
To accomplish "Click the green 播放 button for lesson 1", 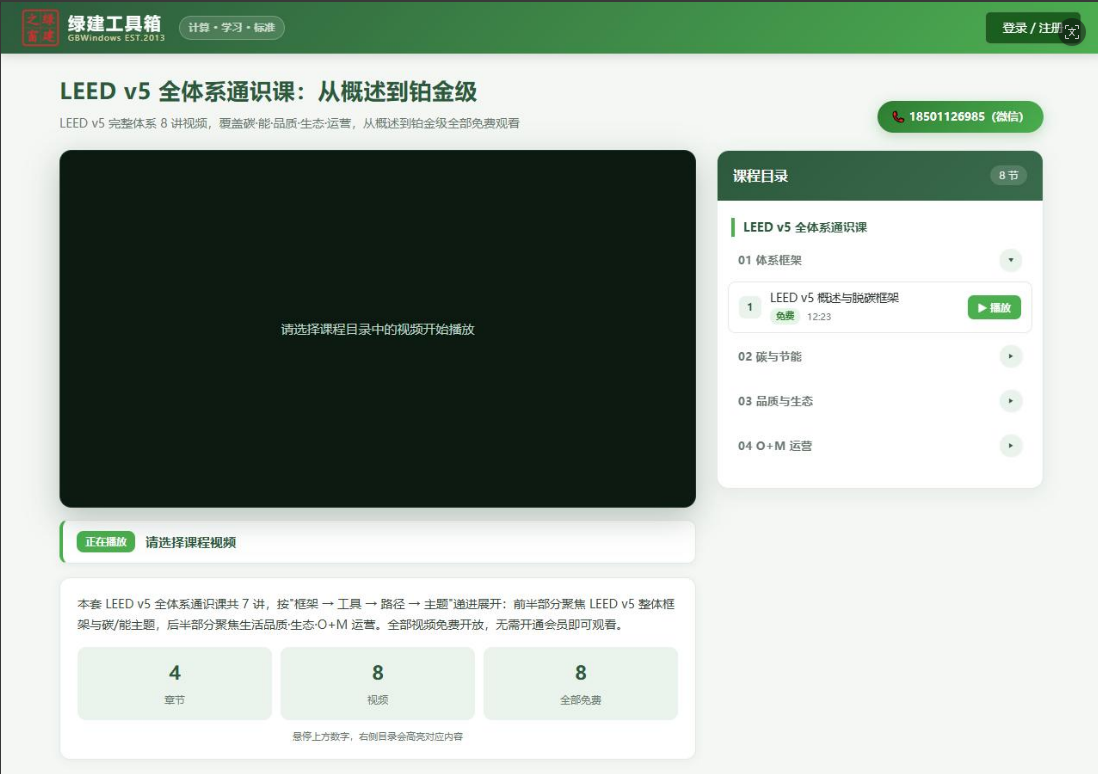I will [x=994, y=307].
